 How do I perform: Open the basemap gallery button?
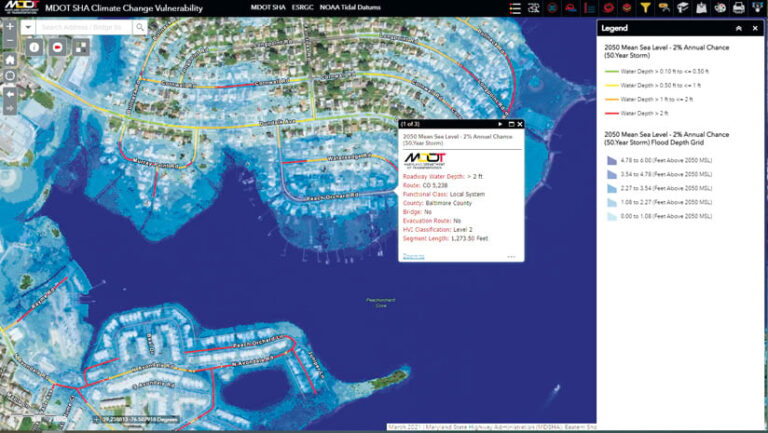point(81,48)
